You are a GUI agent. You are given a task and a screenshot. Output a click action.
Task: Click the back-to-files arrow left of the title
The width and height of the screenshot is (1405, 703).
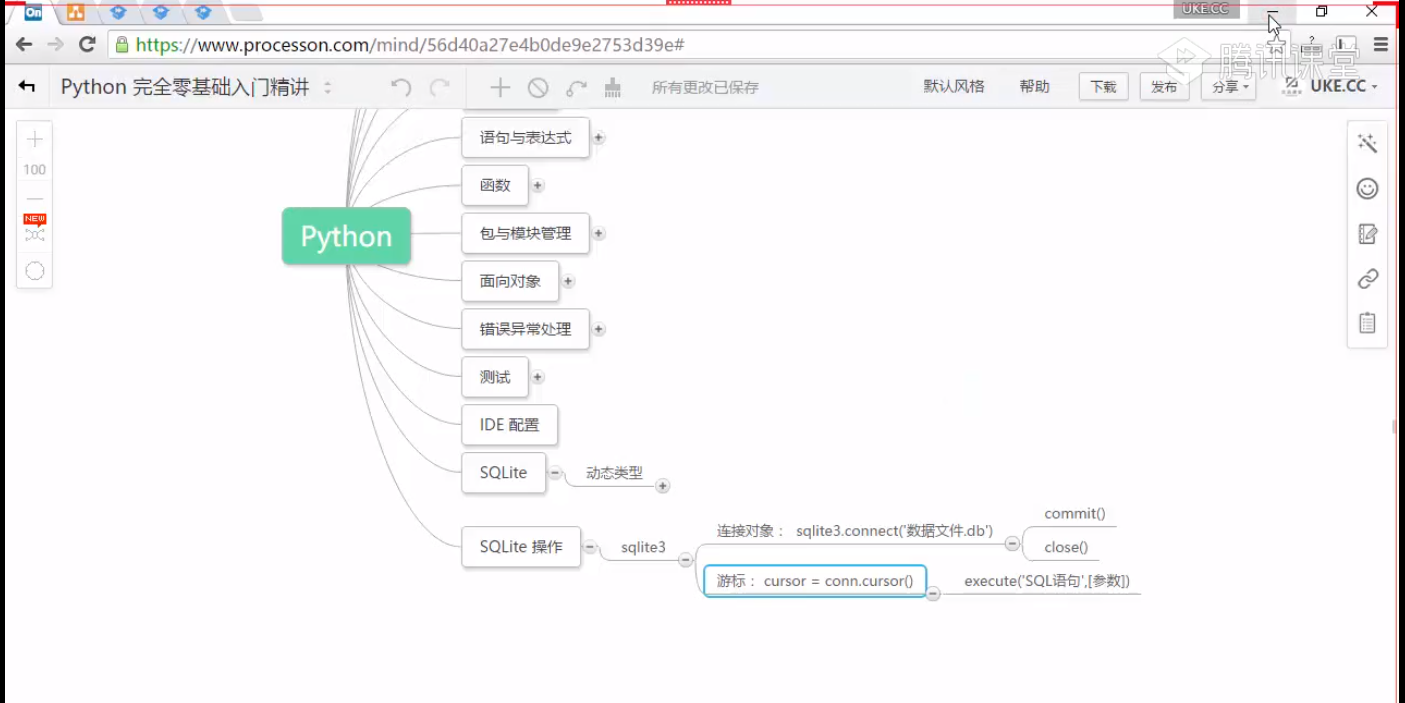tap(27, 87)
